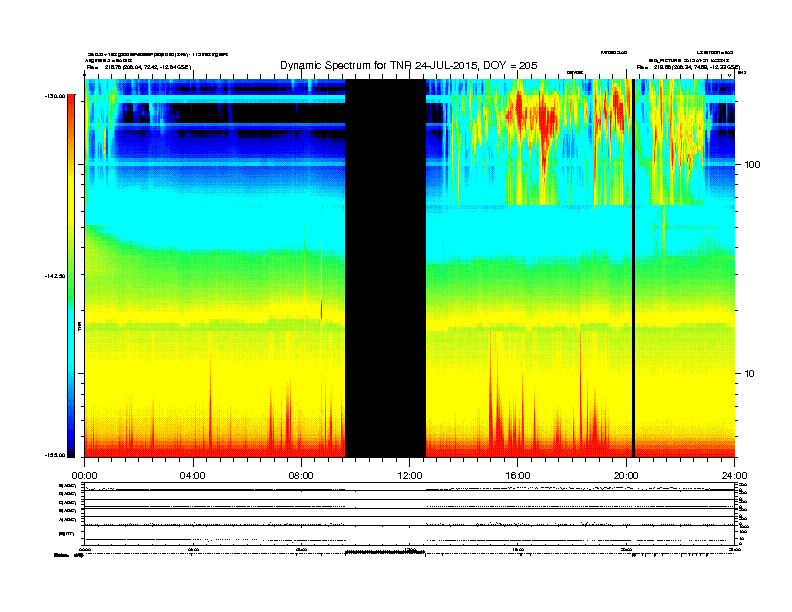Select the 24:00 time axis label

coord(734,476)
